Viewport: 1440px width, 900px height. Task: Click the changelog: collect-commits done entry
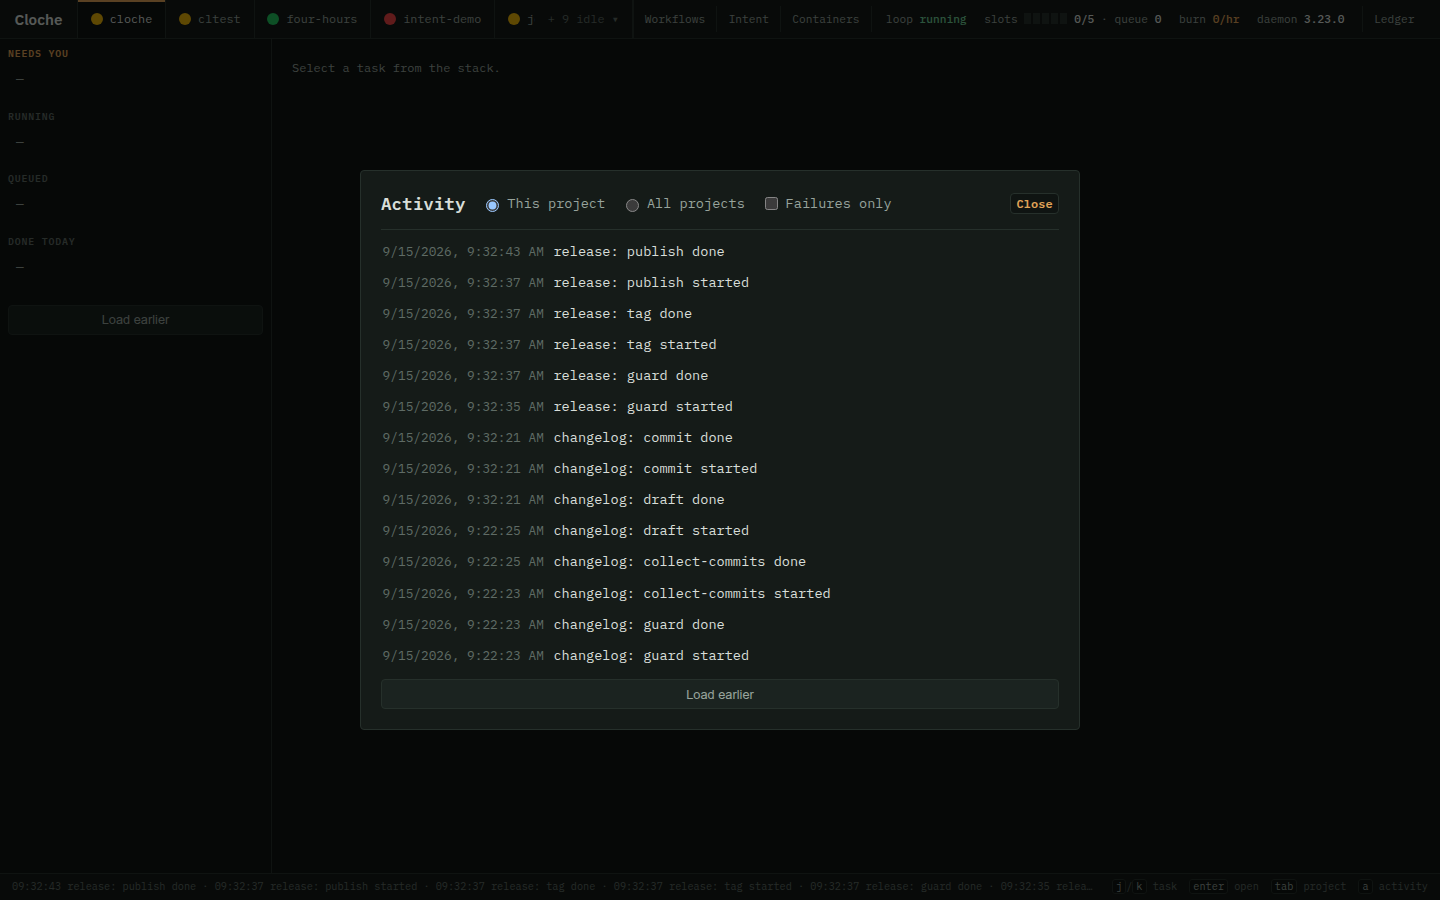pyautogui.click(x=720, y=561)
